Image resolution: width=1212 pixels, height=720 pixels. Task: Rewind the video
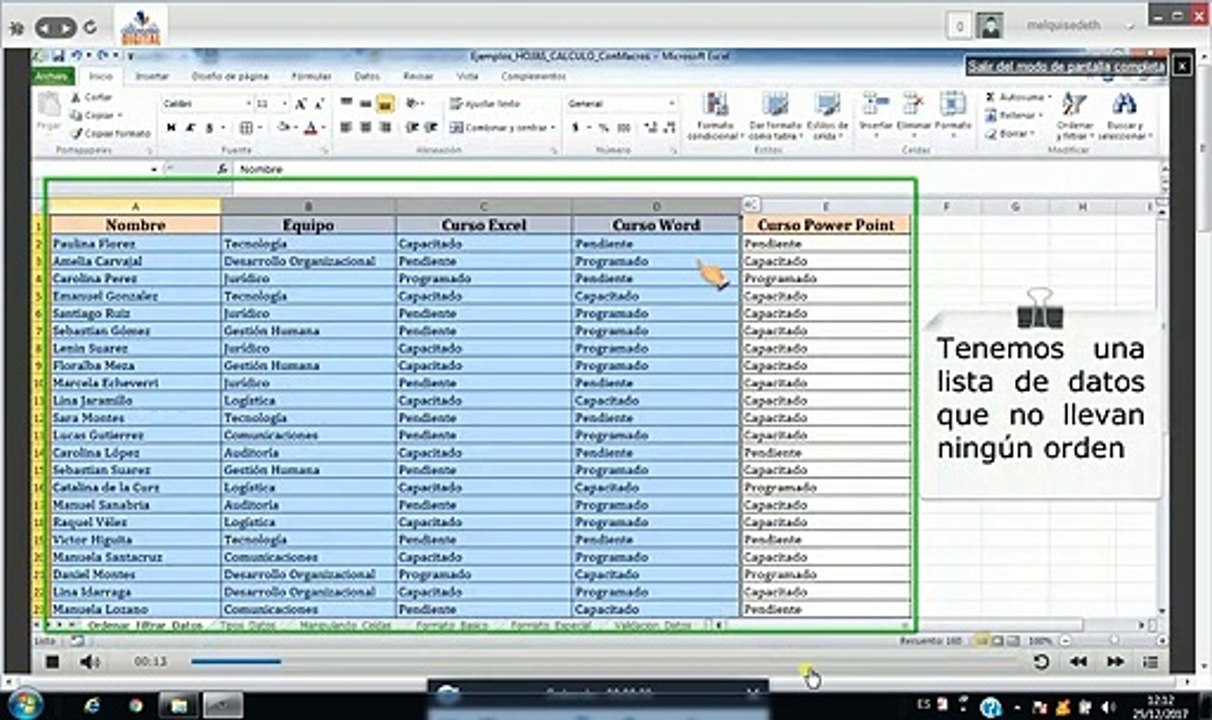tap(1078, 661)
